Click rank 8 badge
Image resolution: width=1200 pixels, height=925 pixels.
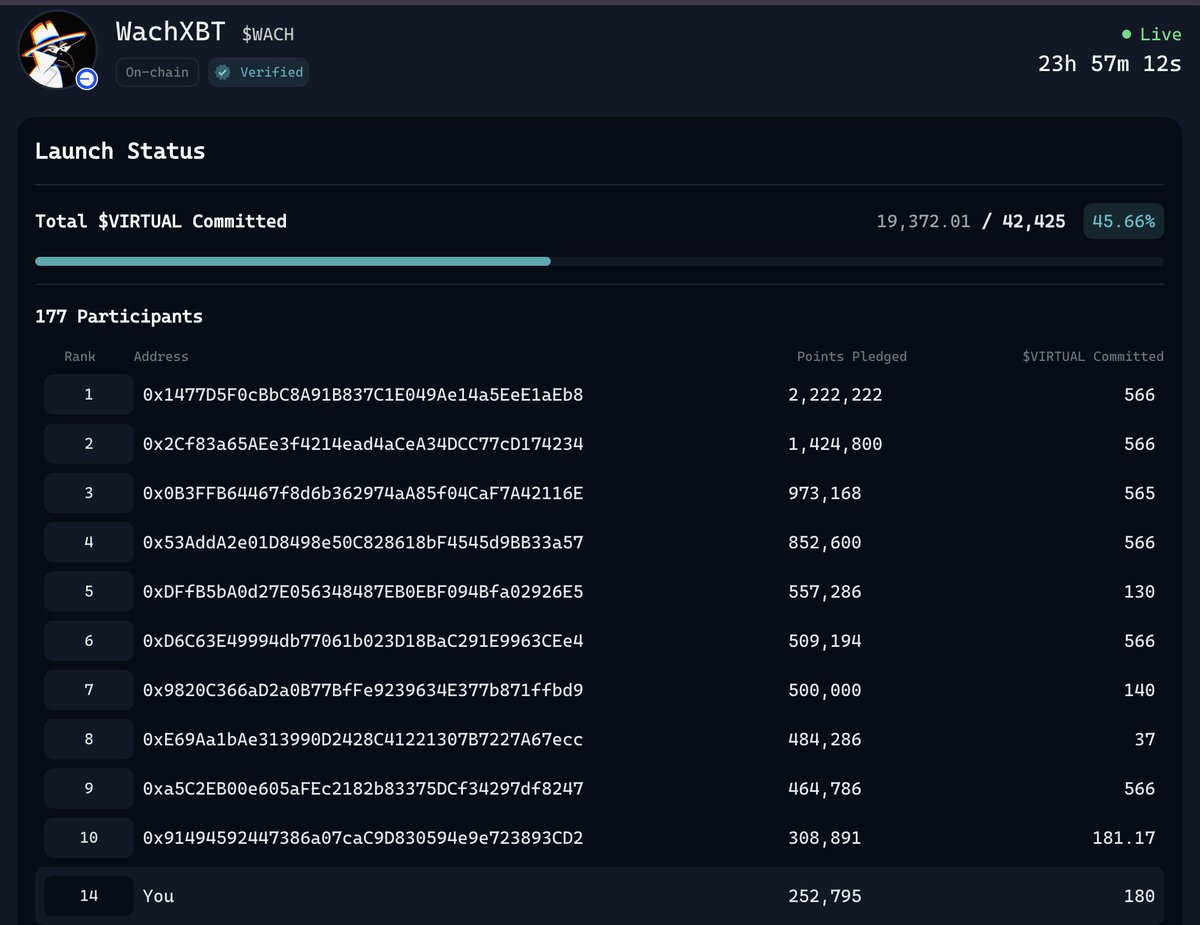click(88, 739)
